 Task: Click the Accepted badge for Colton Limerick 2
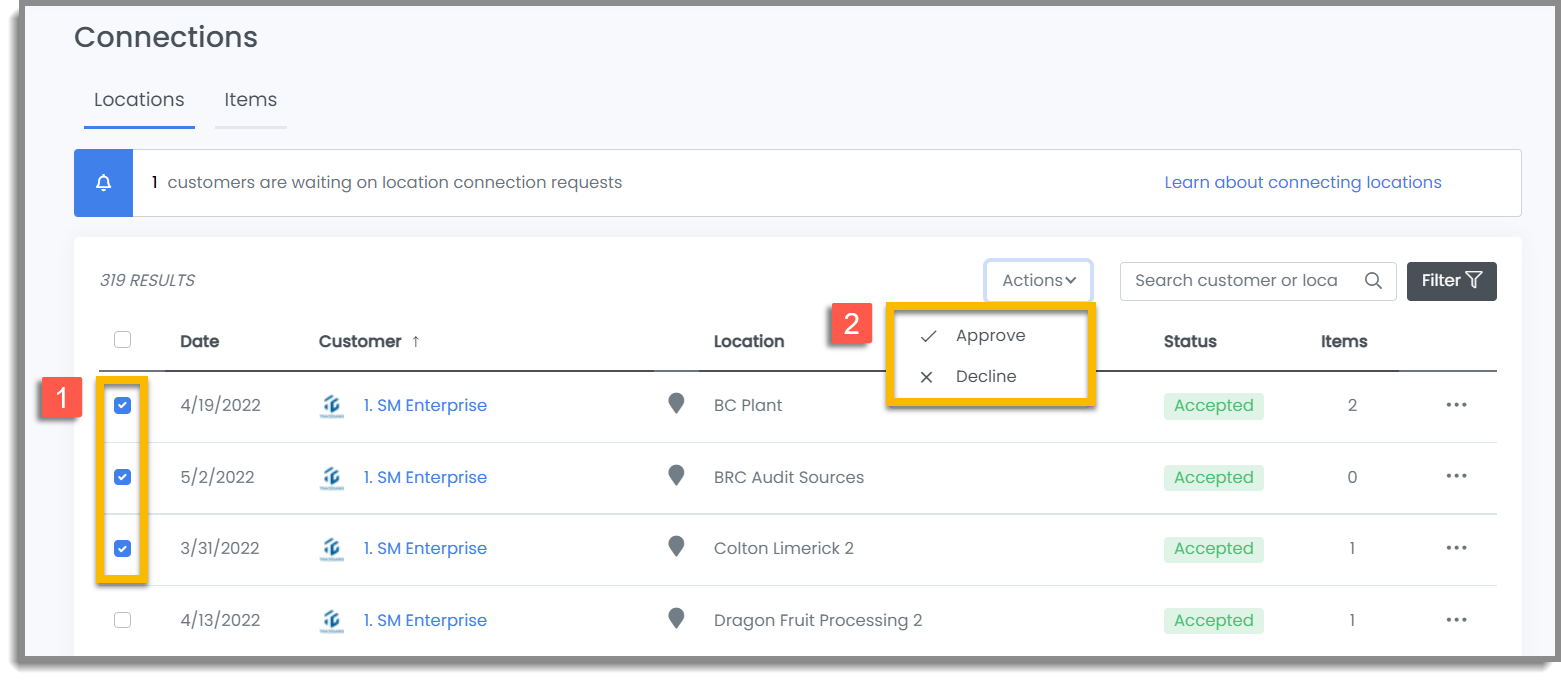[x=1214, y=549]
